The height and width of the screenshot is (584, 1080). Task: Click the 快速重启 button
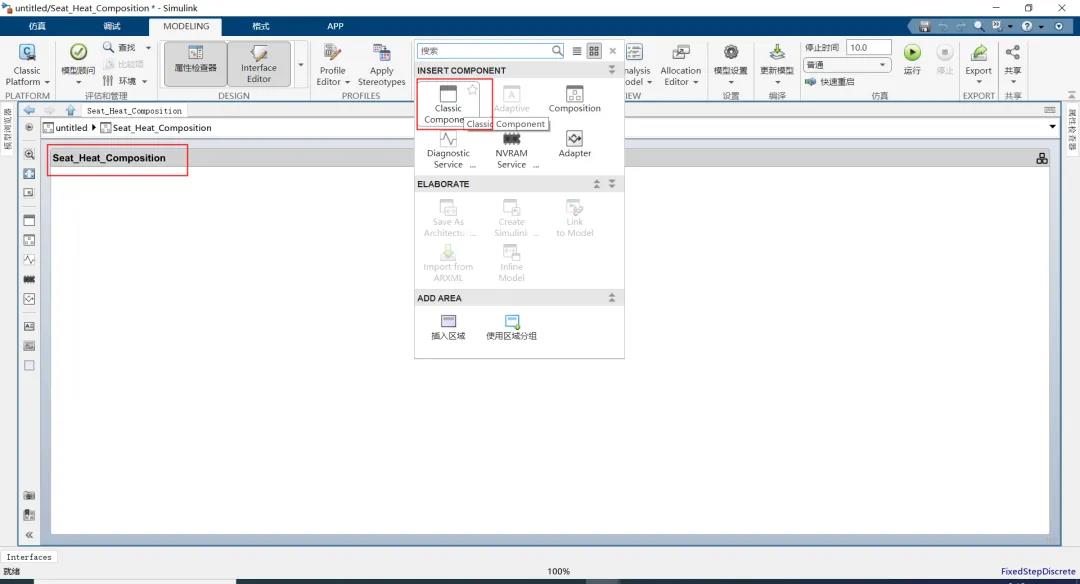[831, 82]
